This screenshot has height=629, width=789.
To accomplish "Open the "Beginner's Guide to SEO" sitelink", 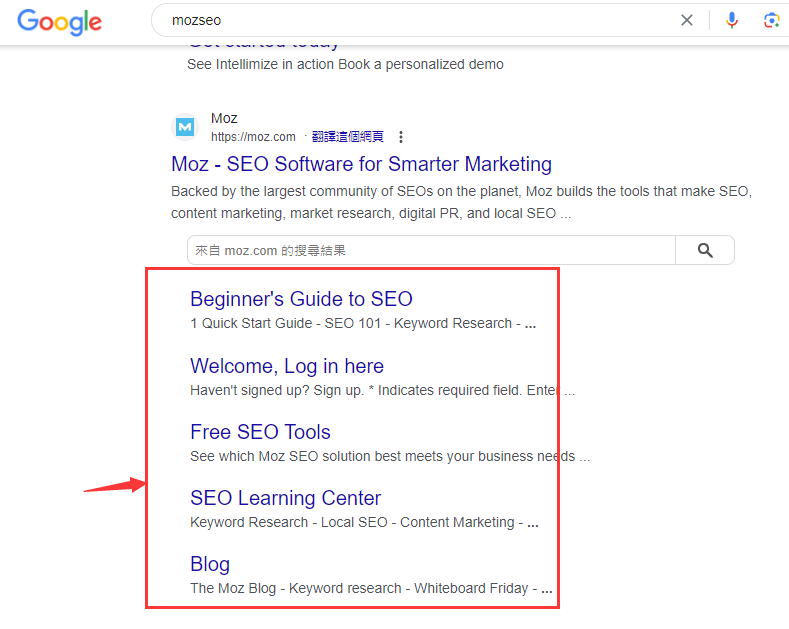I will click(301, 299).
